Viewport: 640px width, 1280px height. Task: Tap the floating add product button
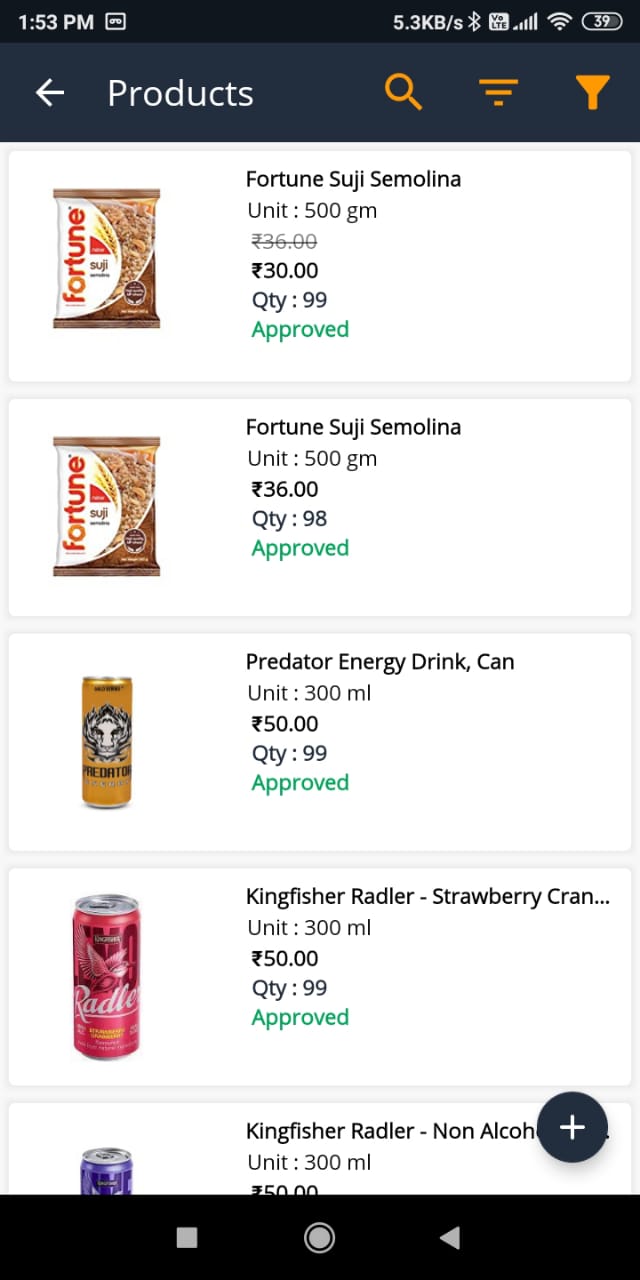click(572, 1127)
